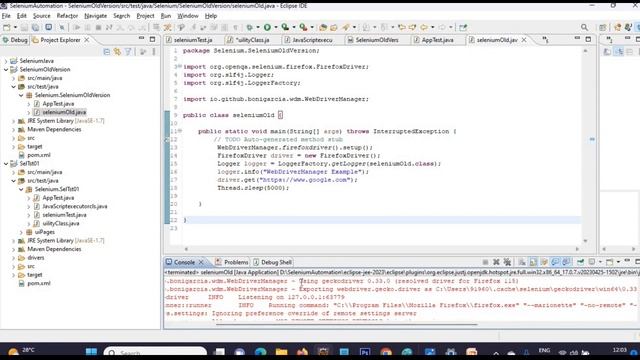Screen dimensions: 640x360
Task: Collapse the Selenium.SelTst01 package
Action: [x=21, y=189]
